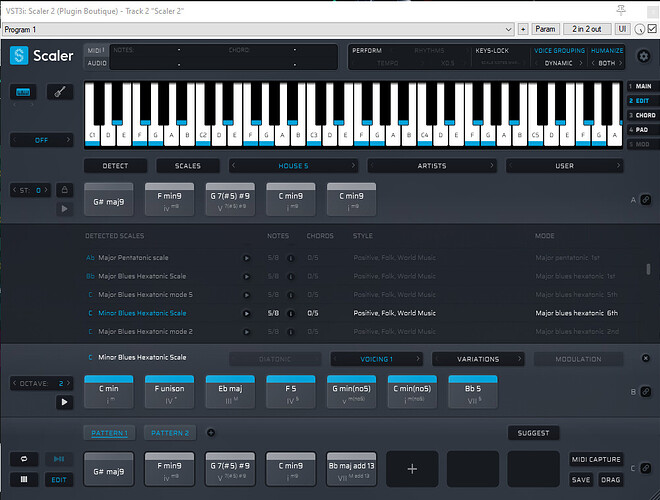Open VARIATIONS selector
This screenshot has height=500, width=660.
point(478,359)
